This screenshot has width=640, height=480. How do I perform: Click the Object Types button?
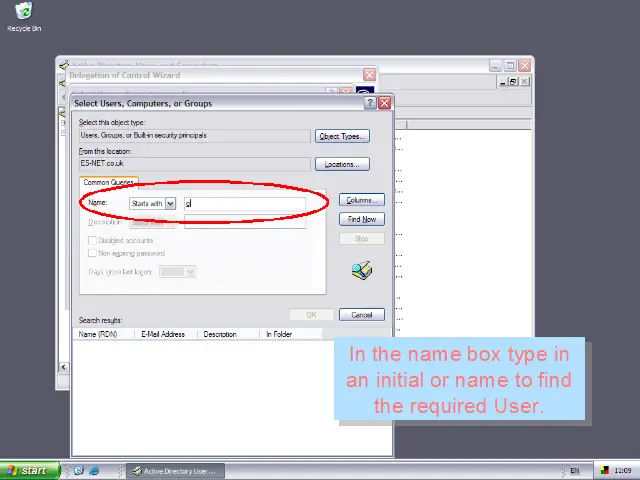click(342, 136)
